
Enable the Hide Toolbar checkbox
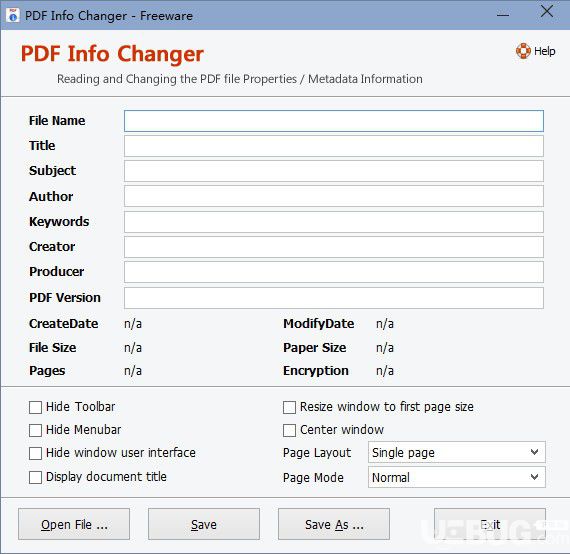click(35, 407)
